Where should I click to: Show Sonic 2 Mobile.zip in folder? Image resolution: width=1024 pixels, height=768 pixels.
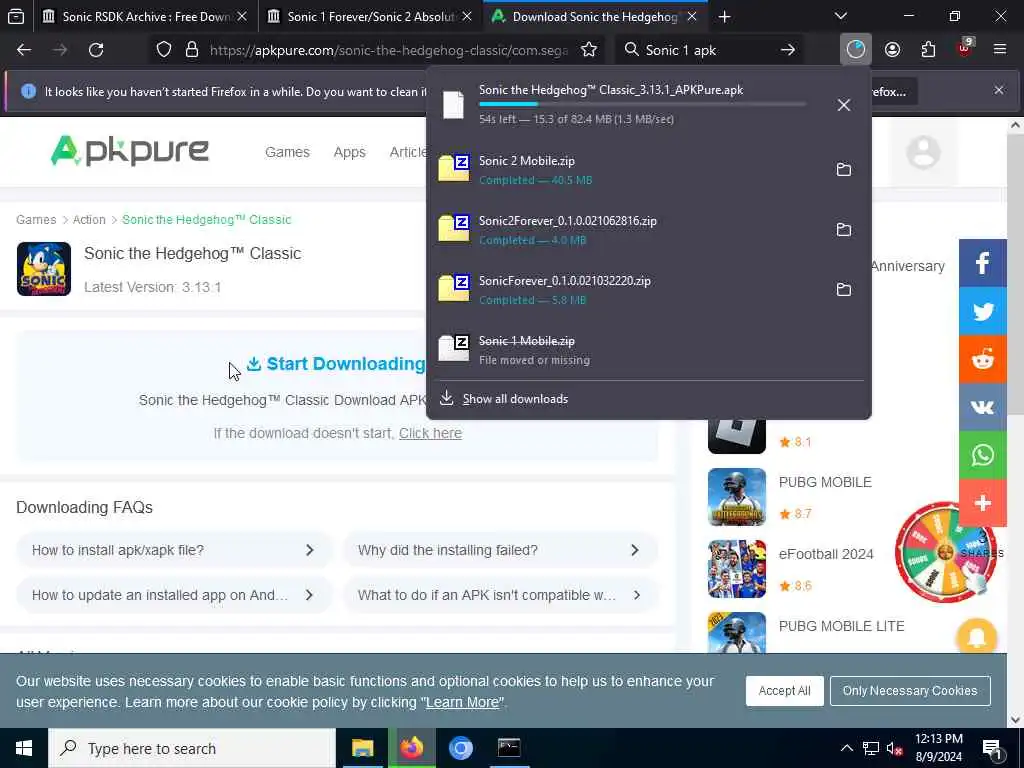click(x=844, y=169)
